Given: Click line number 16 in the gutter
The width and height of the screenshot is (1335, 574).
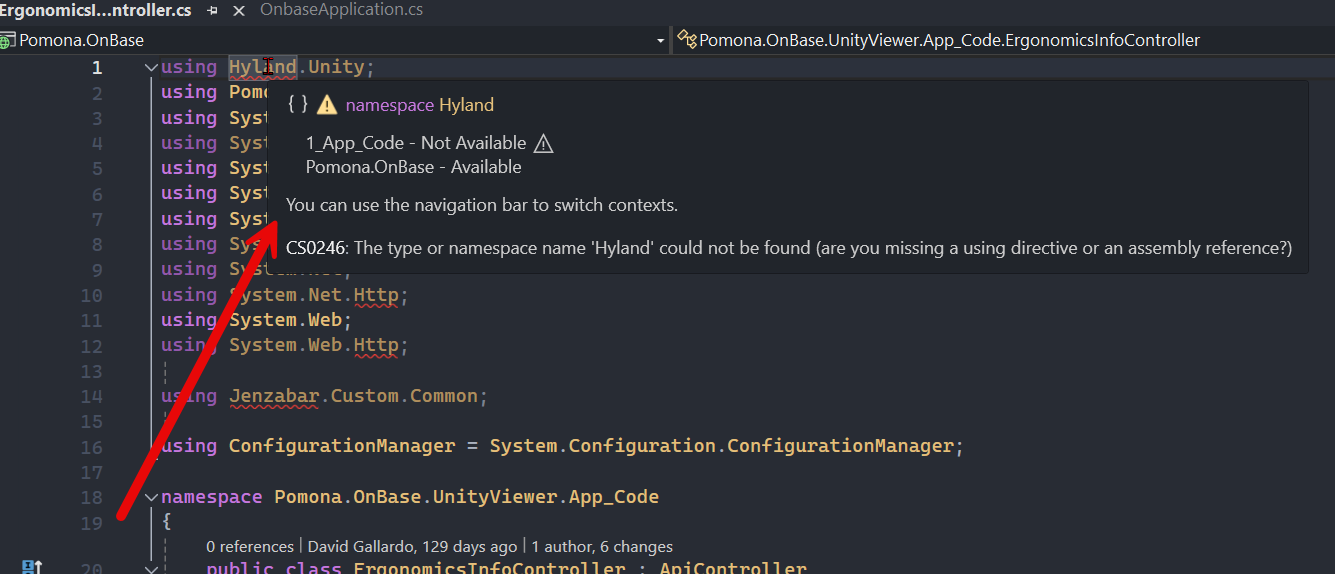Looking at the screenshot, I should (91, 447).
